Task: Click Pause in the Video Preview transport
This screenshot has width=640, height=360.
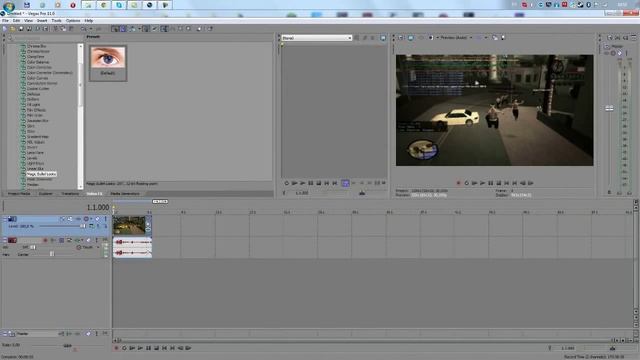Action: pos(491,183)
